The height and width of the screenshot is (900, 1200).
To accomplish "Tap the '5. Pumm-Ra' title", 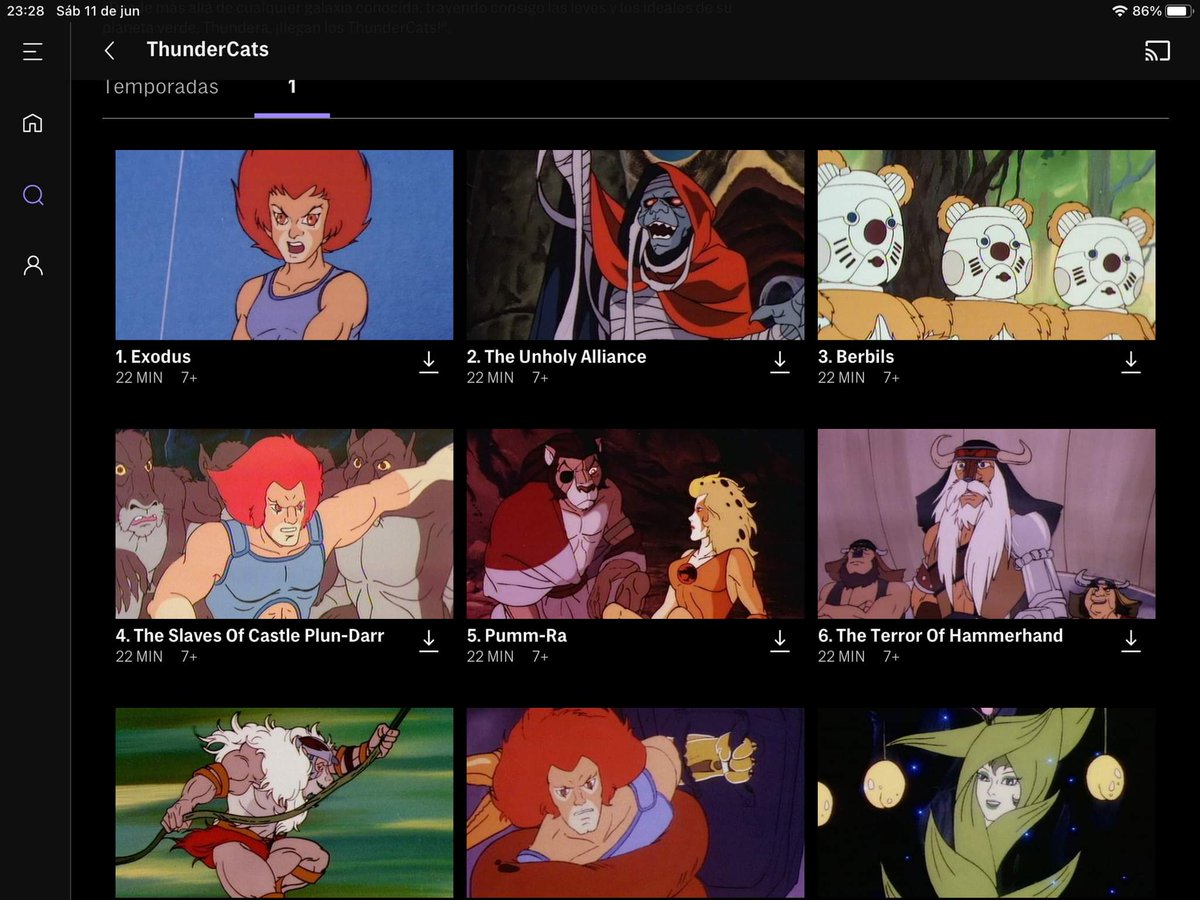I will [517, 636].
